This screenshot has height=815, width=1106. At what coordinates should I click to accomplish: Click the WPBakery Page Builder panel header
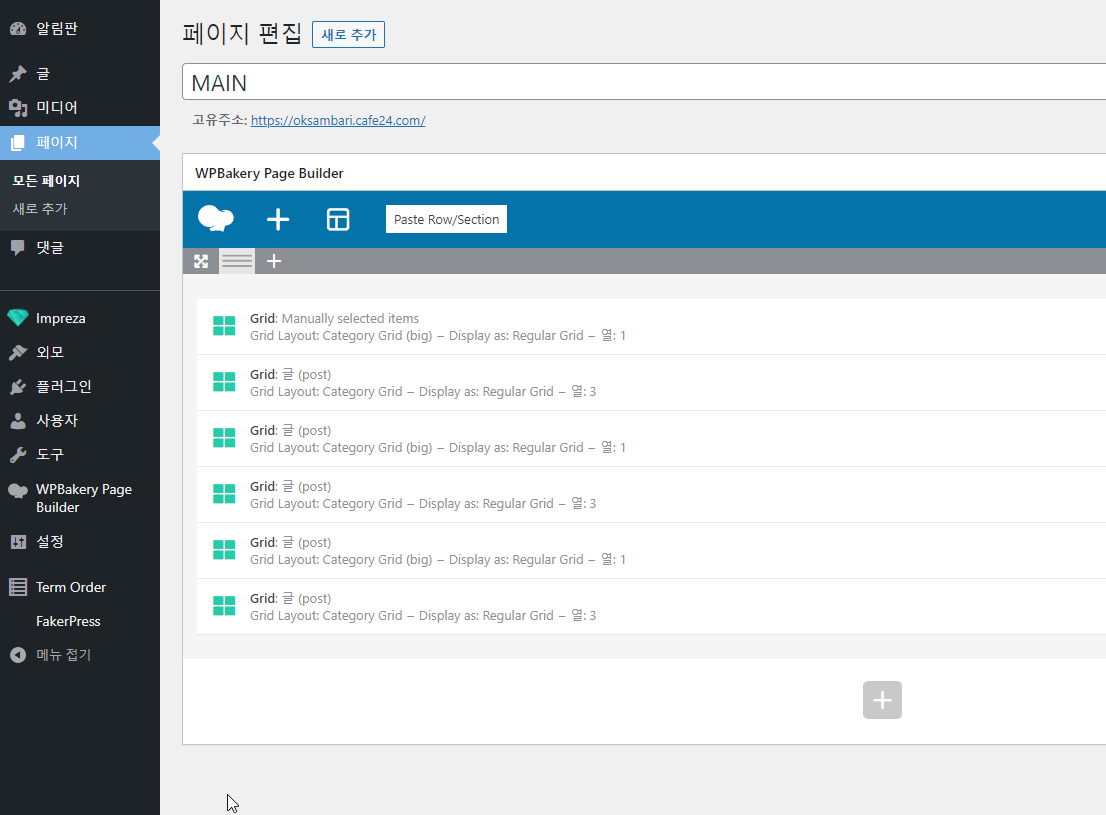click(644, 173)
